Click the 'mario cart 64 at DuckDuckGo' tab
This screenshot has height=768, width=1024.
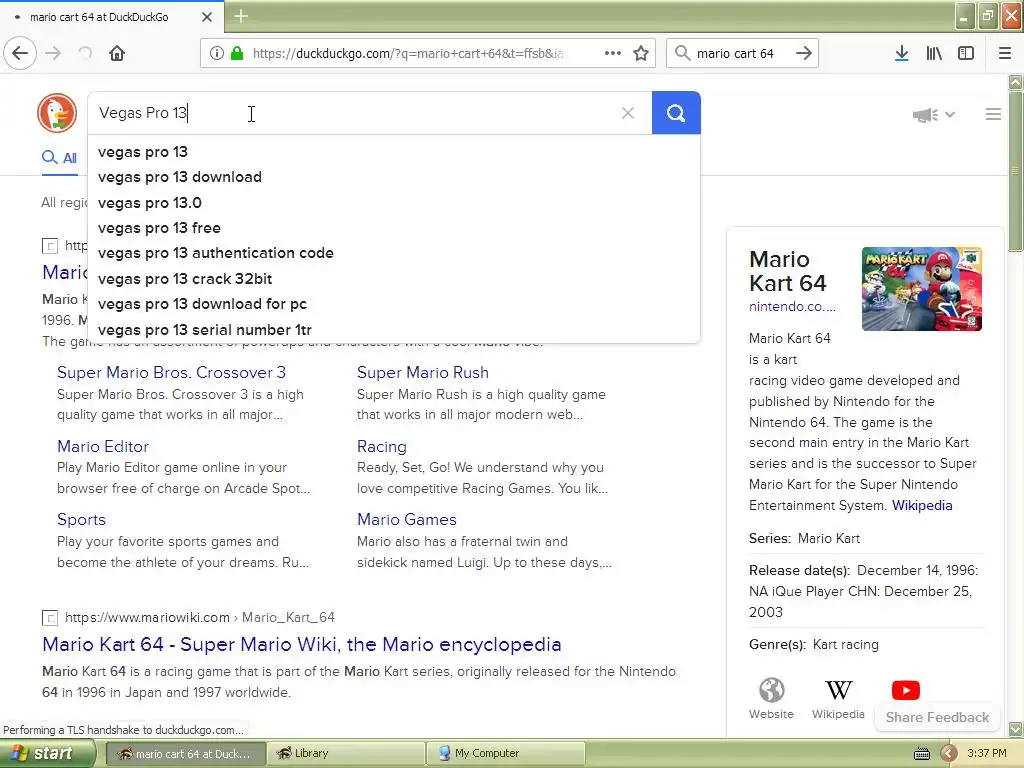(x=111, y=17)
